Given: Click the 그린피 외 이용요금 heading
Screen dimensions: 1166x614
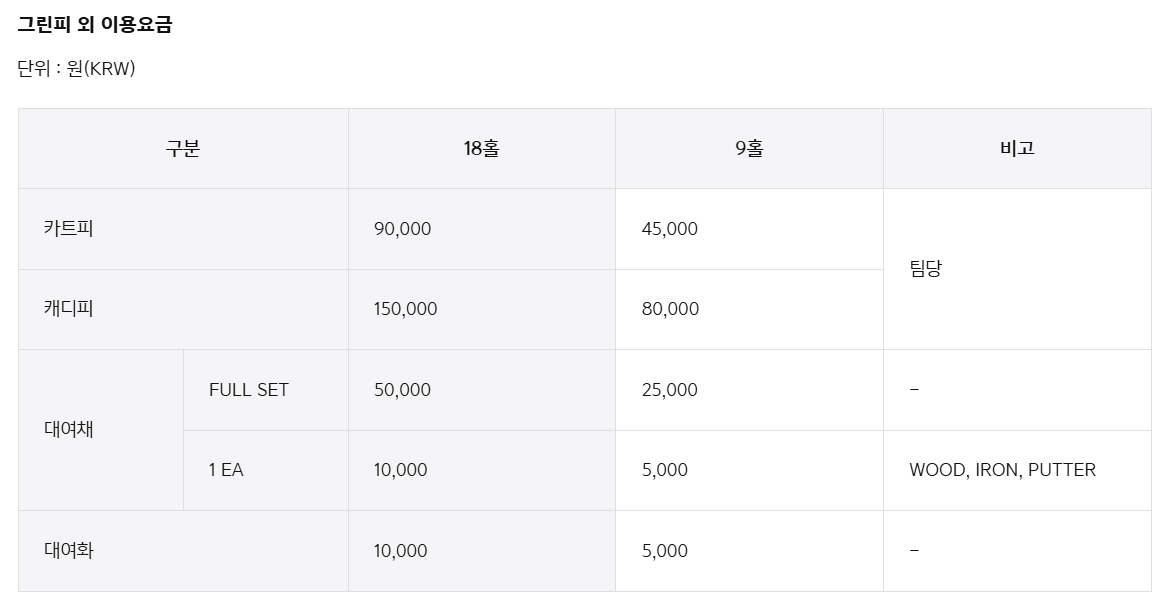Looking at the screenshot, I should coord(94,25).
